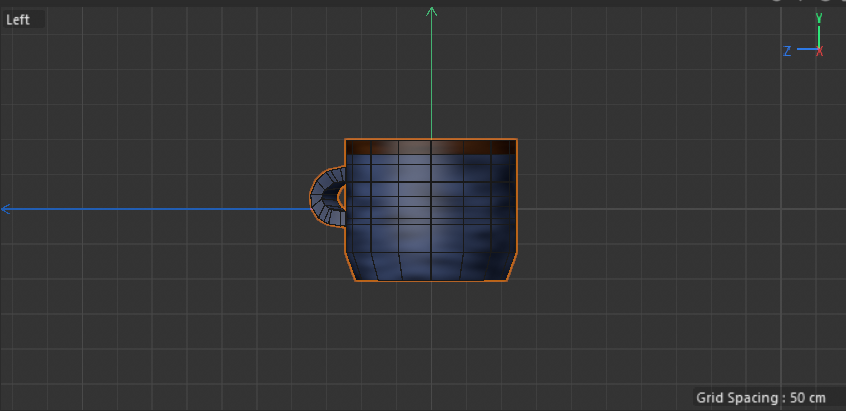
Task: Select the blue Z axis arrowhead
Action: pos(6,209)
